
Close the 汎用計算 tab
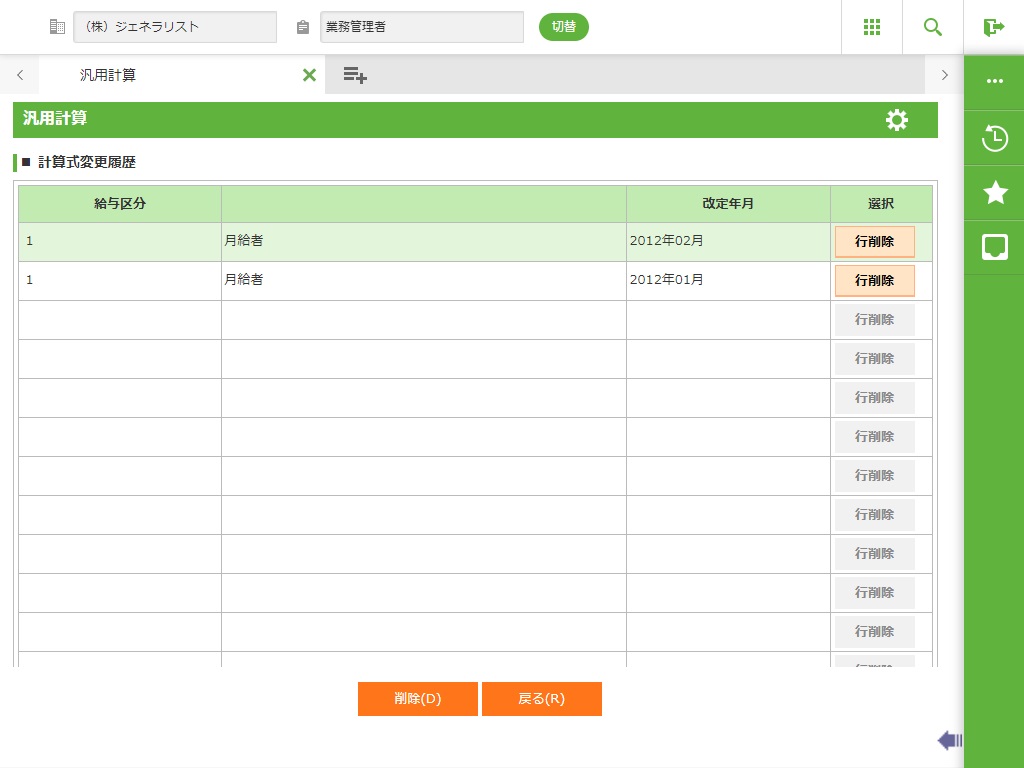tap(309, 75)
